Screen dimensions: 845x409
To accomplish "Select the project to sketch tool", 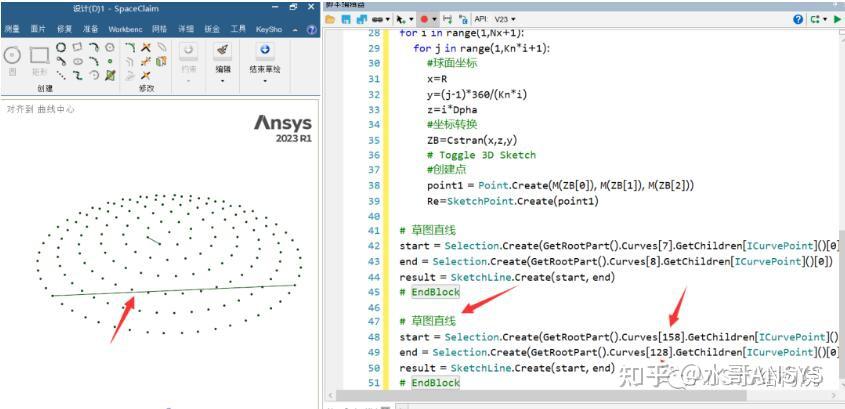I will pyautogui.click(x=161, y=61).
